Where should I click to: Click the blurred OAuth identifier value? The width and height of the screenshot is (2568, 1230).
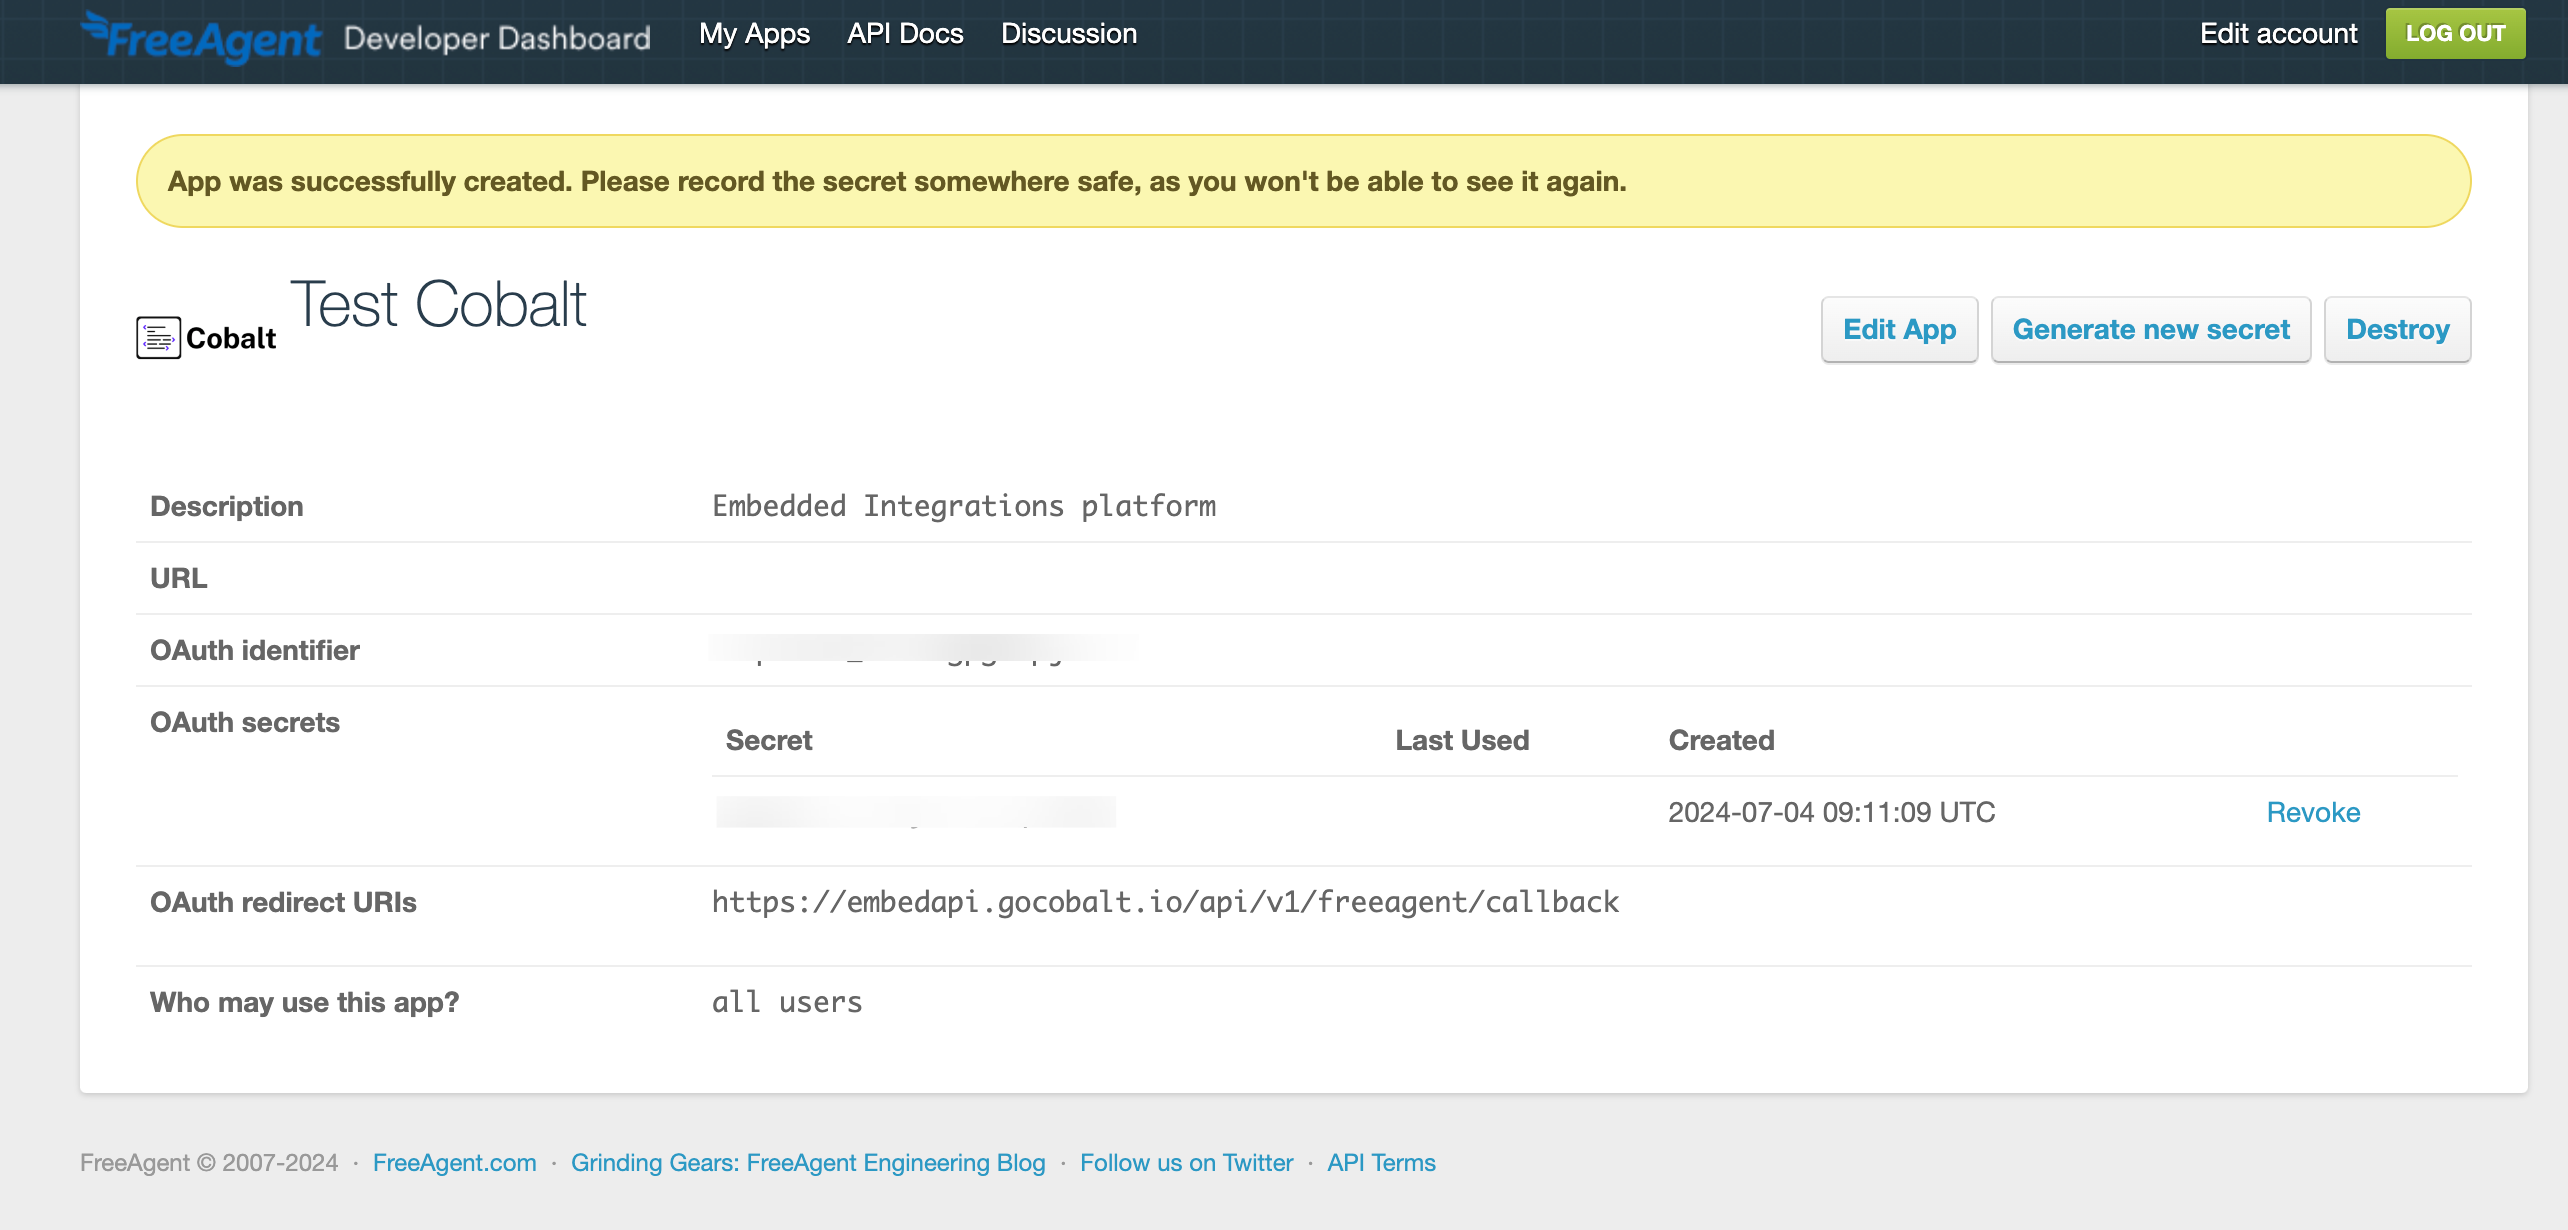922,650
